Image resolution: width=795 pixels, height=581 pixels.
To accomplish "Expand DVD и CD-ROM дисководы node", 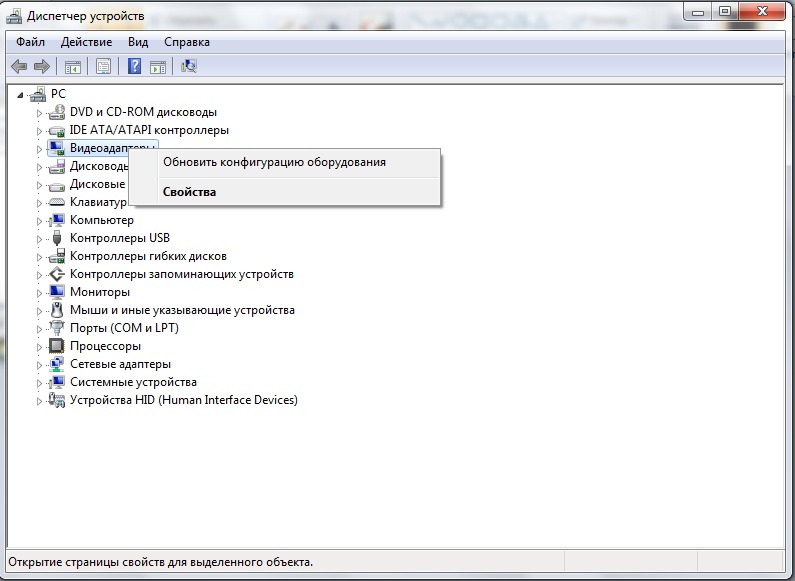I will point(39,113).
